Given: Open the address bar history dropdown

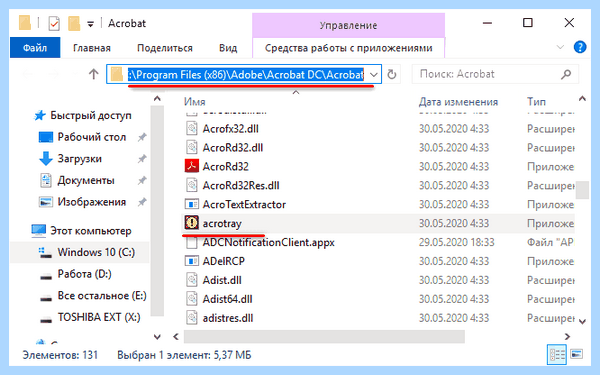Looking at the screenshot, I should [374, 74].
